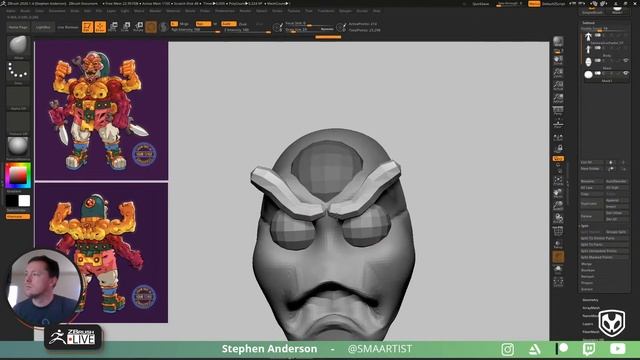Click the Frame mesh icon
This screenshot has height=360, width=640.
(558, 180)
